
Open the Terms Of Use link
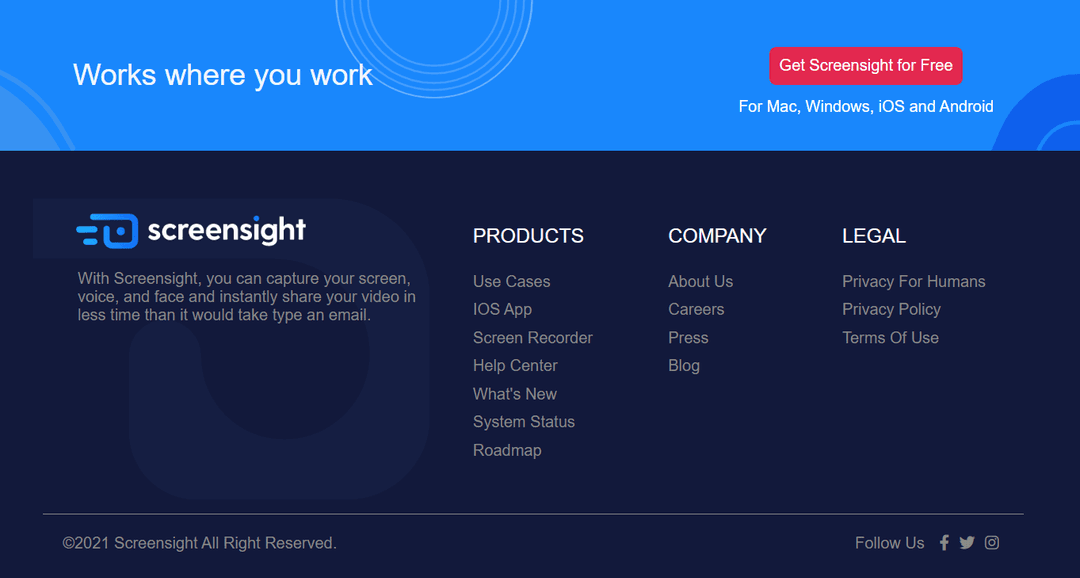click(x=890, y=338)
